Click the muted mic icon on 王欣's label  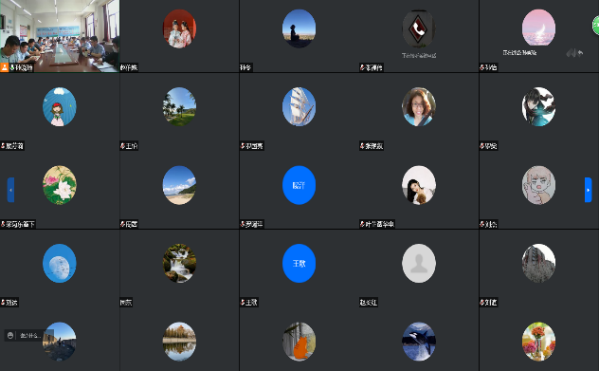tap(243, 302)
